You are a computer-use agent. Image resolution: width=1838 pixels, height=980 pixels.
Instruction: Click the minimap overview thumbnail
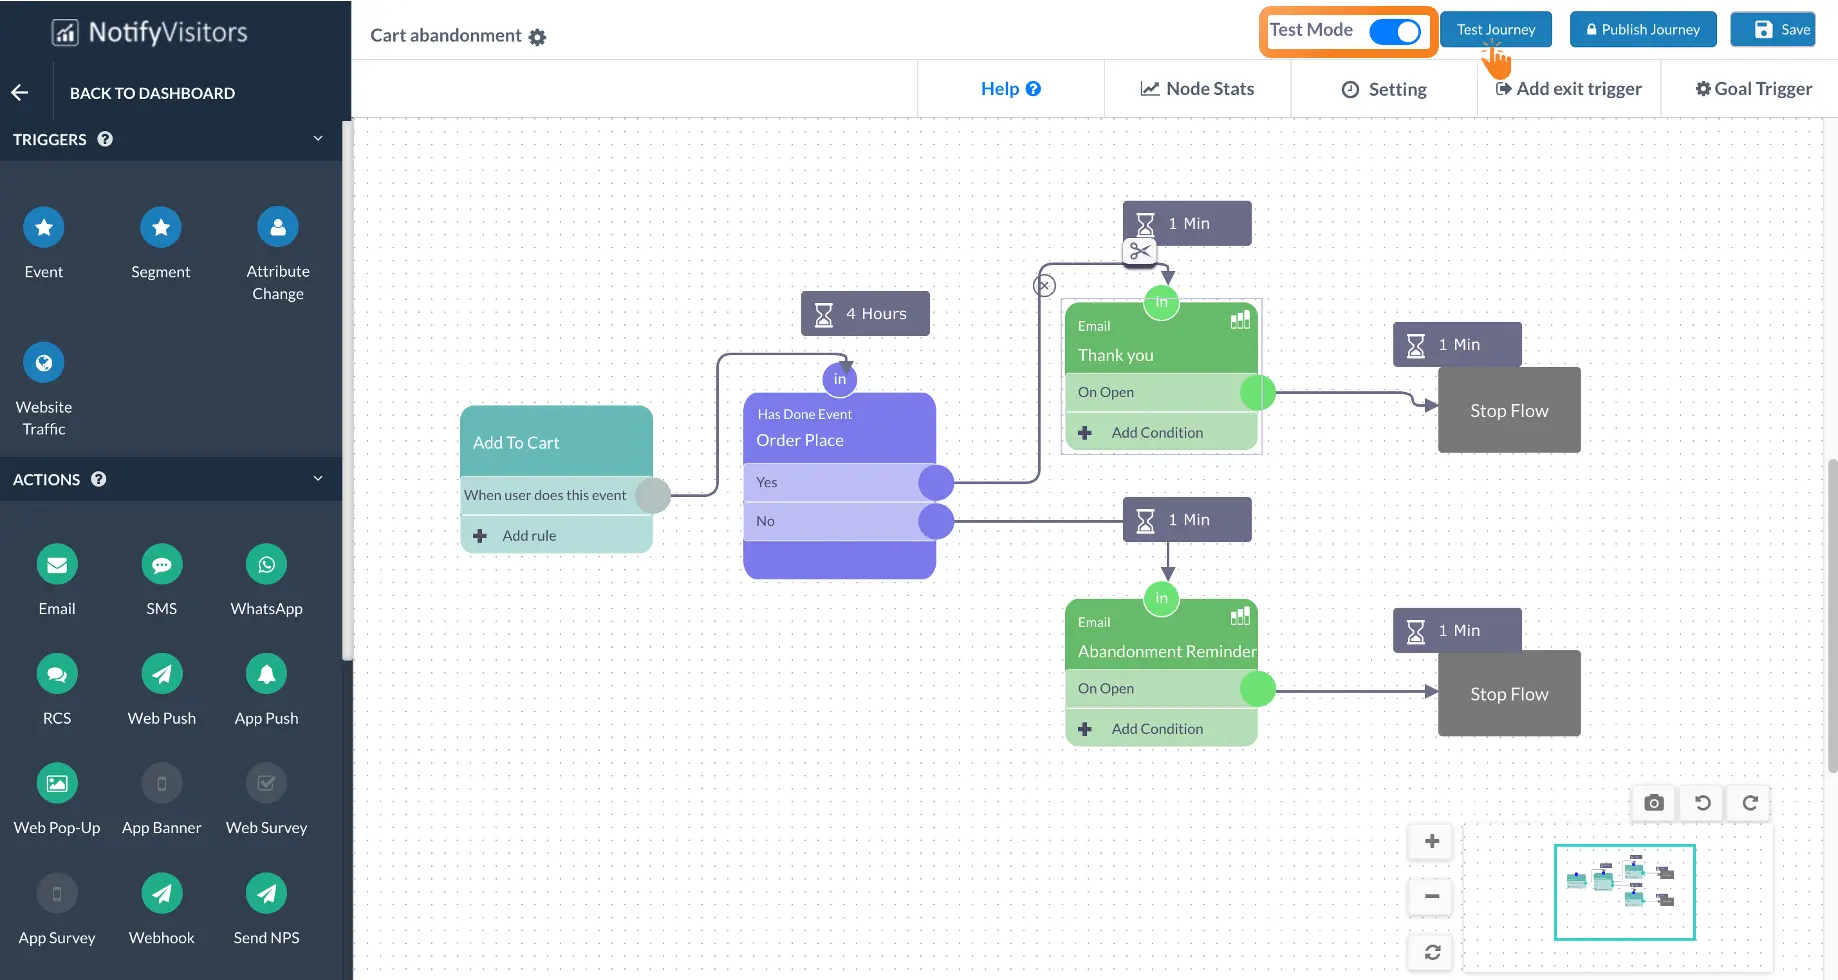[1624, 892]
